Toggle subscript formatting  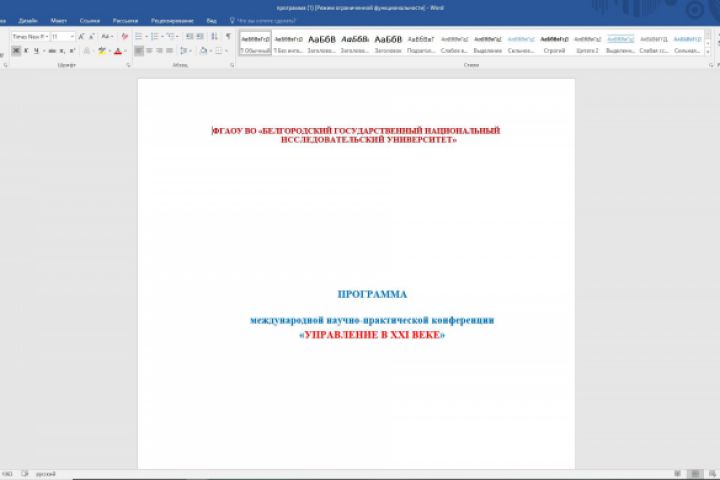coord(62,51)
